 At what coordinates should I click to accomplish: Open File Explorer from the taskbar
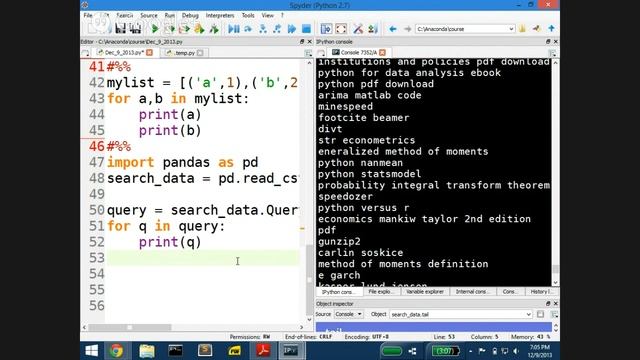147,351
